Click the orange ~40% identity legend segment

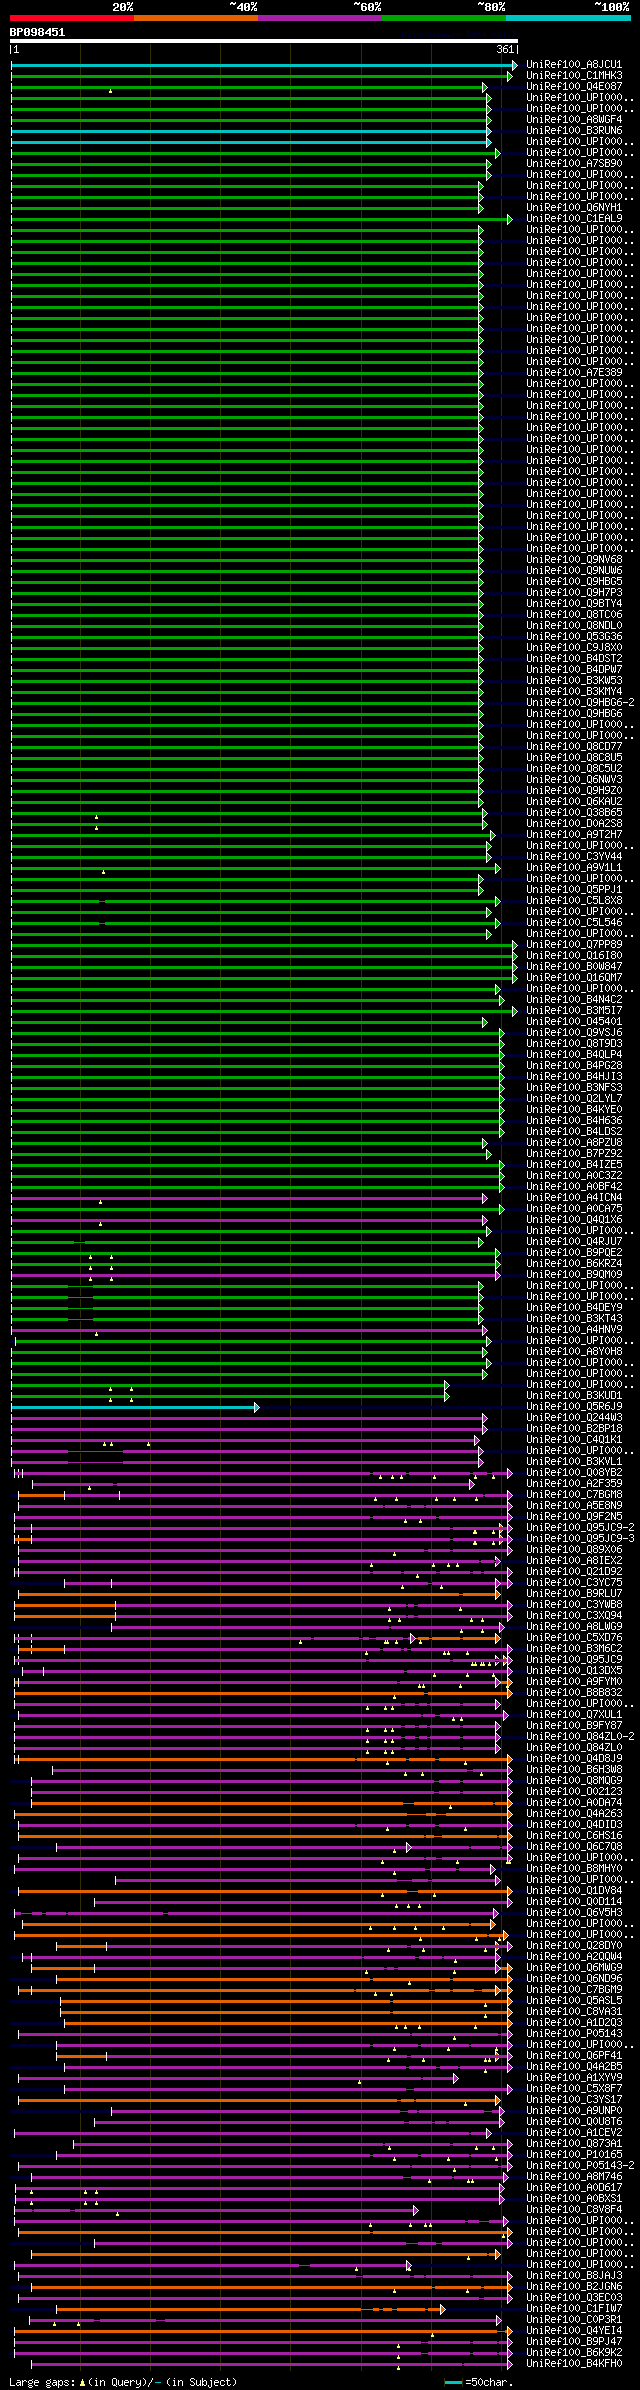196,17
